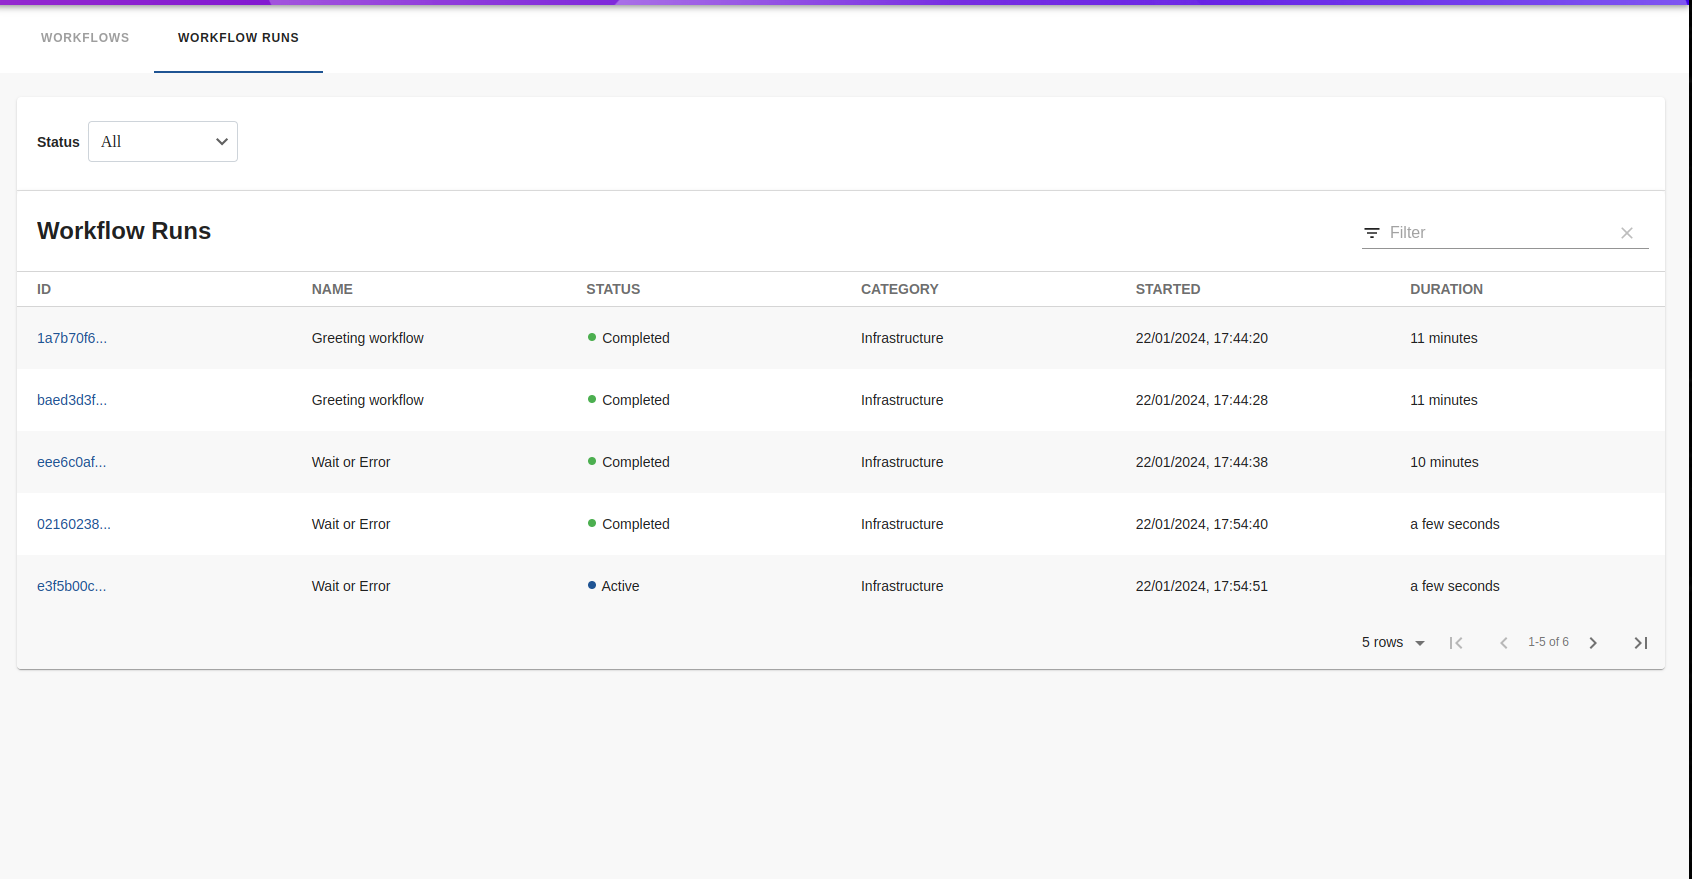This screenshot has height=879, width=1692.
Task: Click Wait or Error name in row 02160238
Action: (351, 524)
